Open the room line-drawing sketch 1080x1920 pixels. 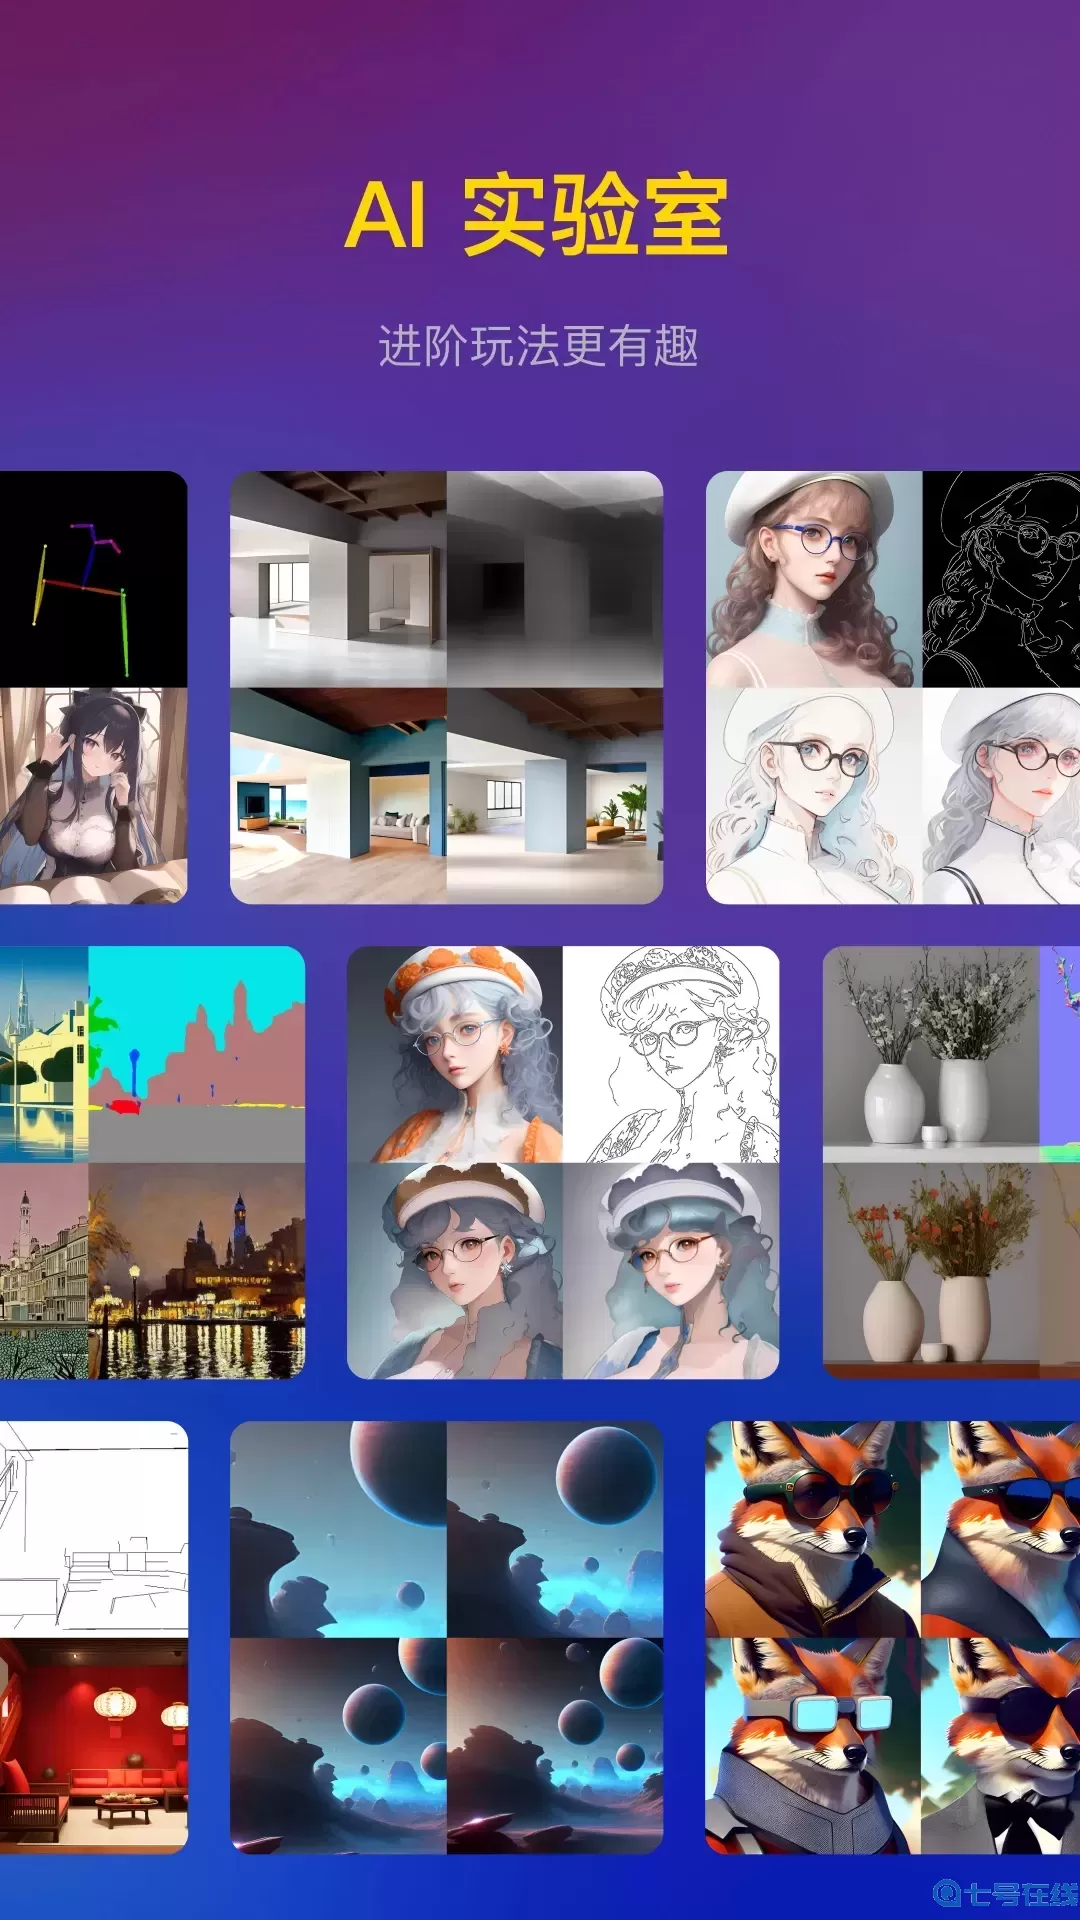[92, 1528]
